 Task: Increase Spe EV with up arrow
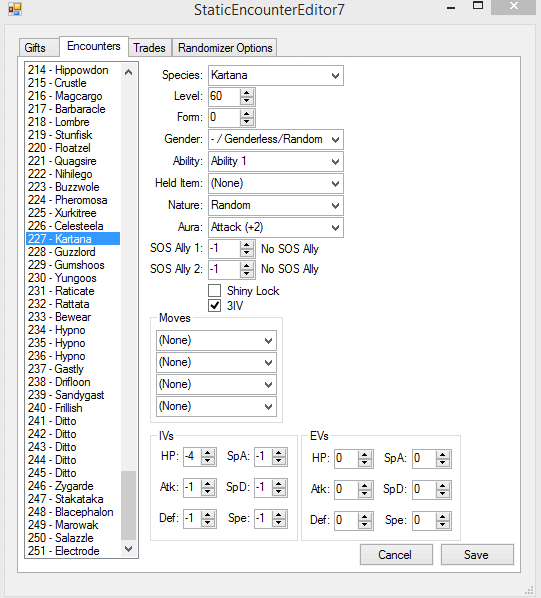pos(443,517)
